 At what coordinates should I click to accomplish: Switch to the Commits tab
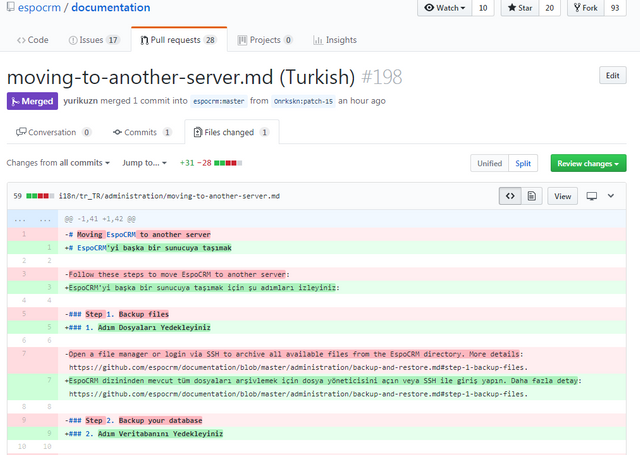point(142,132)
